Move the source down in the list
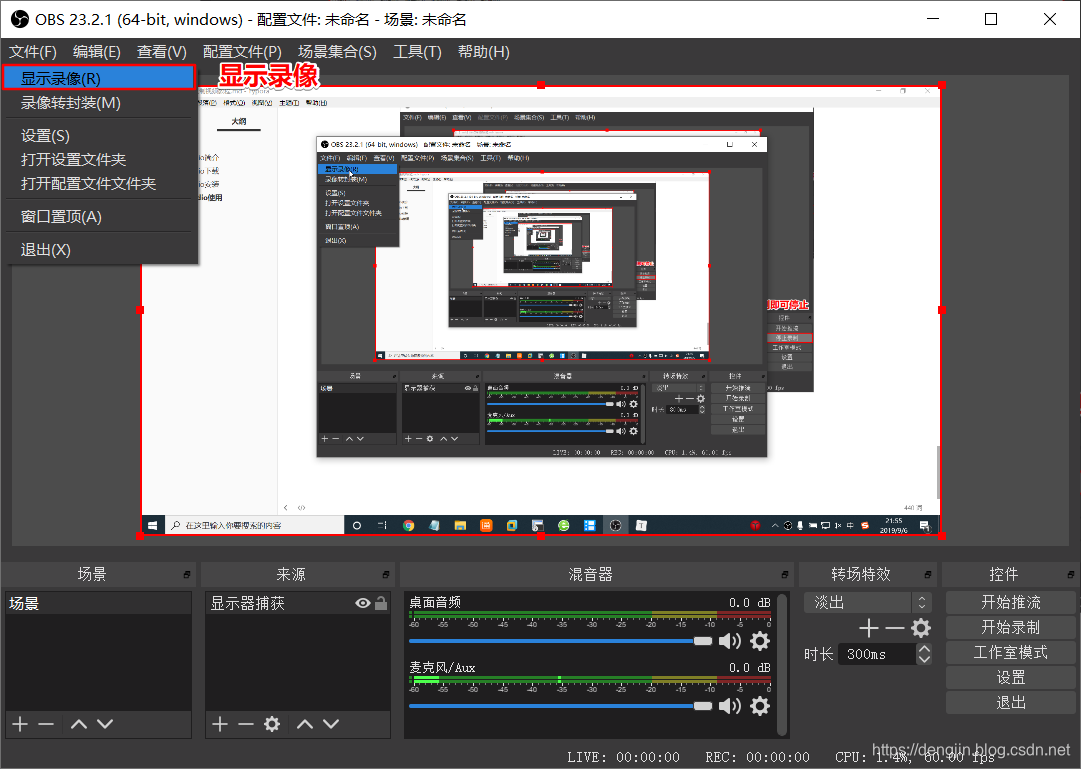The height and width of the screenshot is (769, 1081). (331, 723)
